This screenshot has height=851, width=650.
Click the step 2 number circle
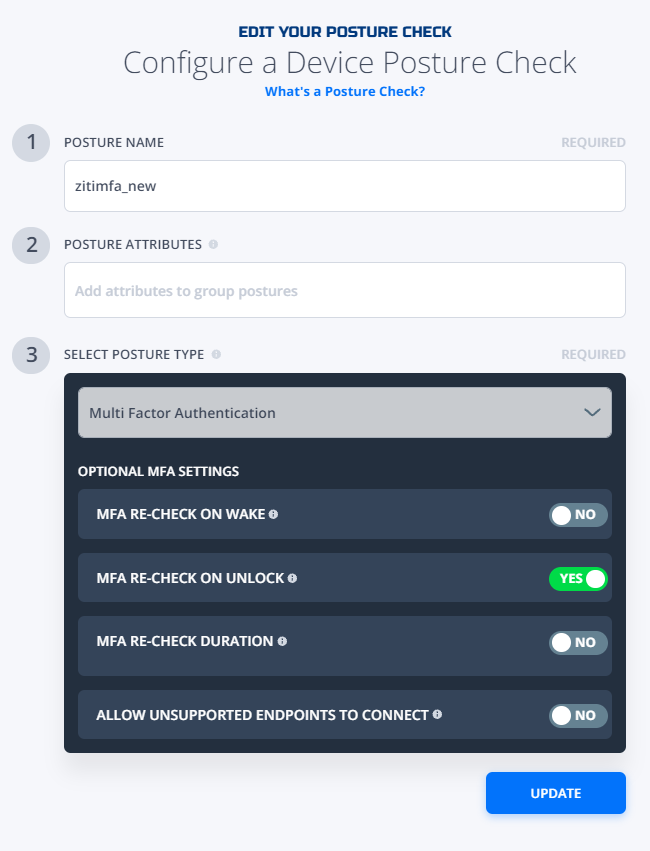[x=31, y=245]
